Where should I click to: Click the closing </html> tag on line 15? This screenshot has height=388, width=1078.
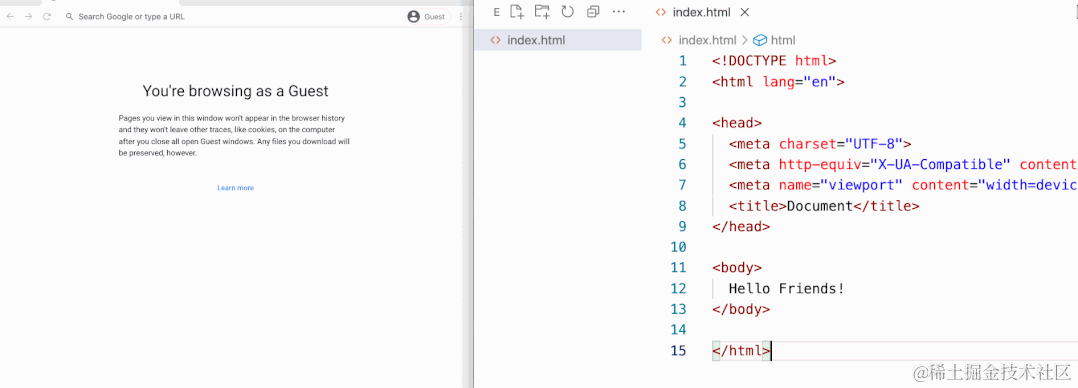(x=741, y=351)
